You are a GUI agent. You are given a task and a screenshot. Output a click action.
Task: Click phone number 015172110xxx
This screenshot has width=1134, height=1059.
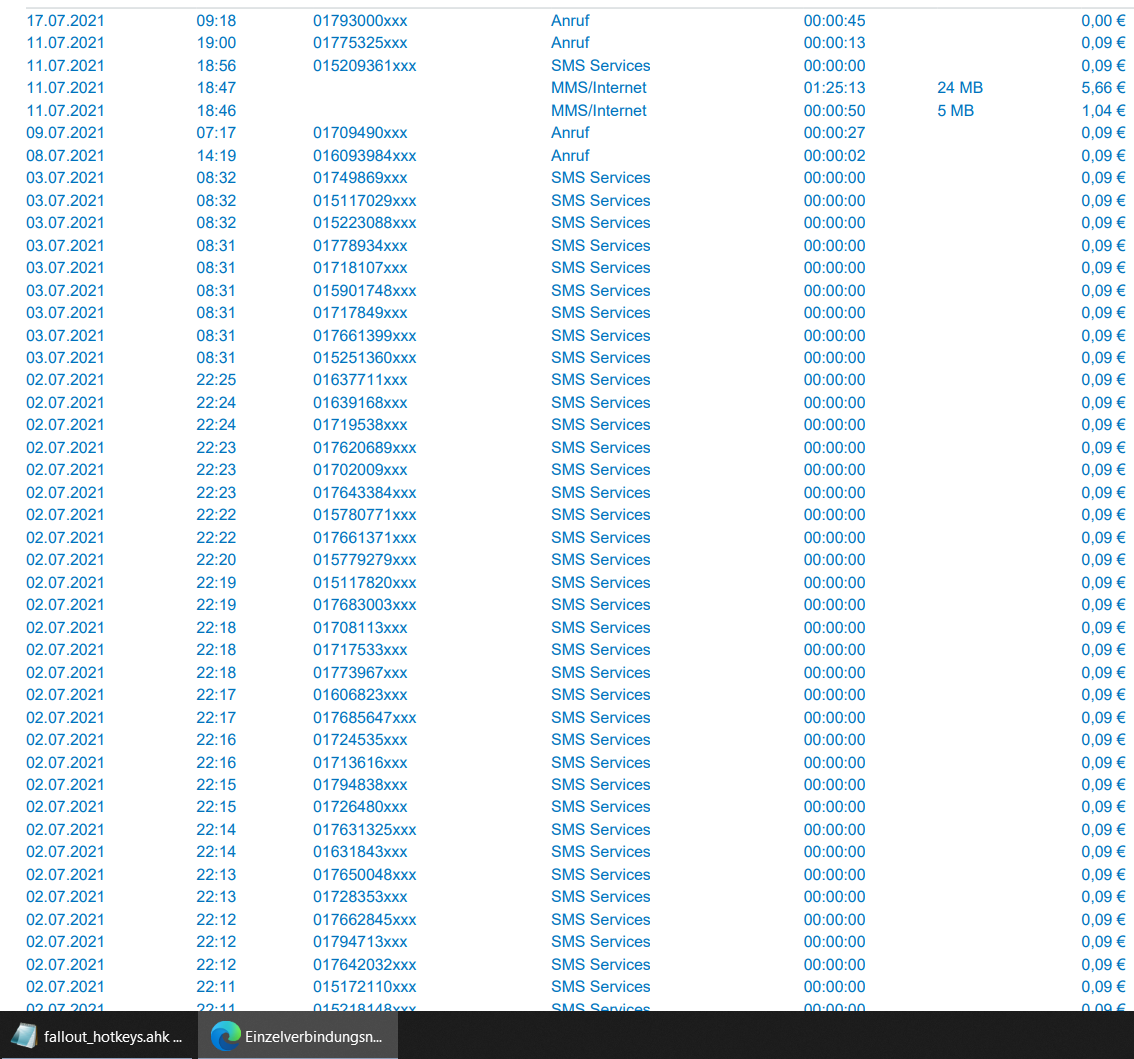click(x=364, y=986)
